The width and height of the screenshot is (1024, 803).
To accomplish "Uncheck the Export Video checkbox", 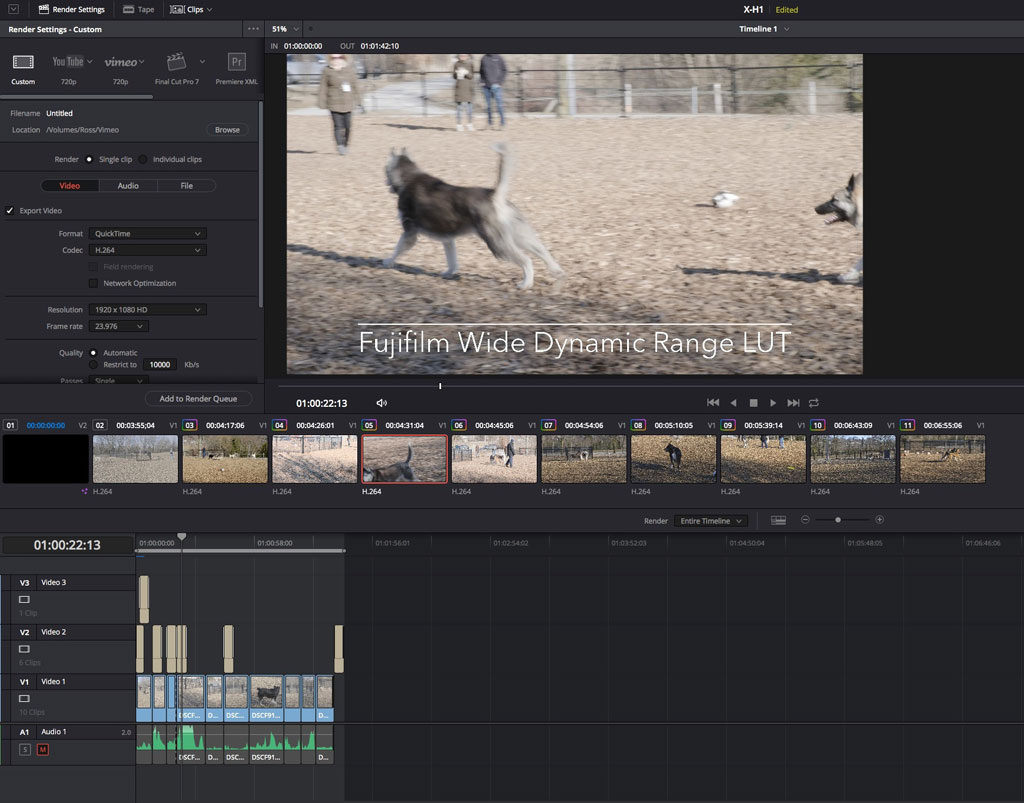I will coord(12,210).
